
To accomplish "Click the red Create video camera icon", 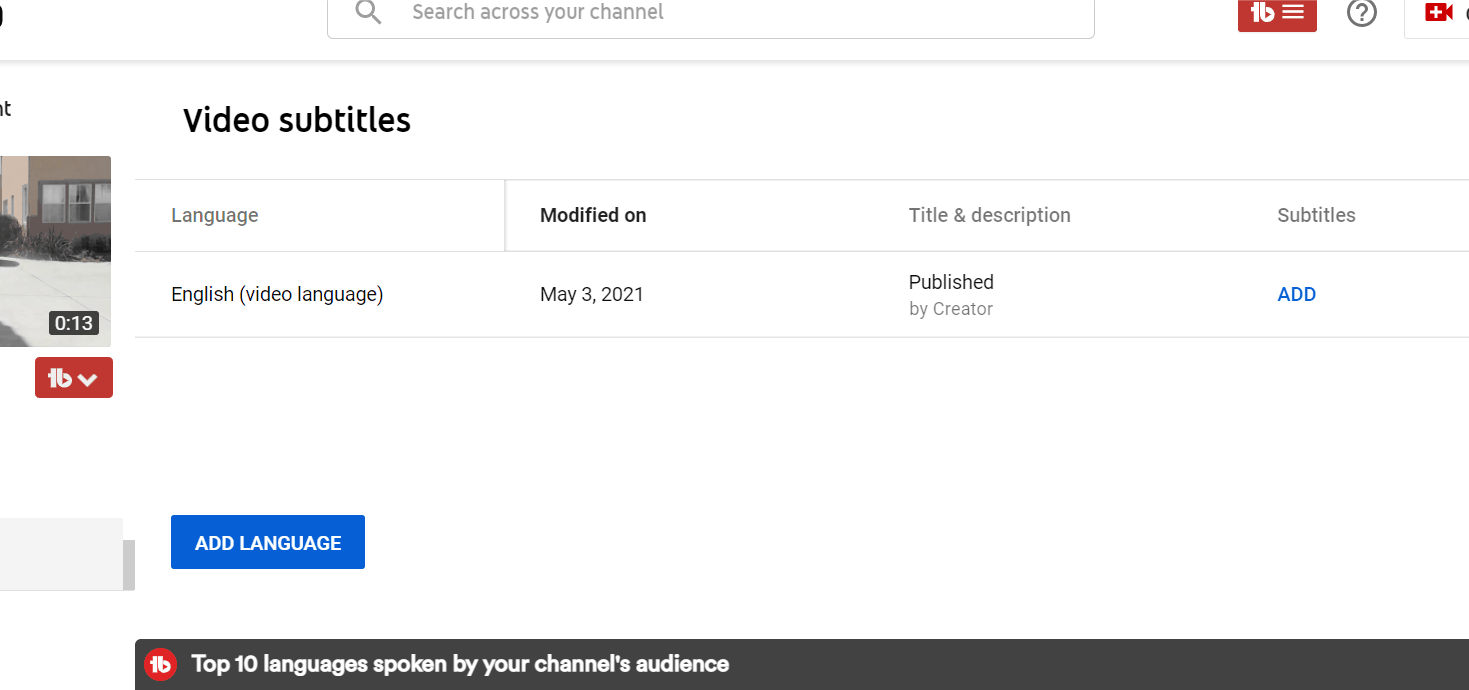I will [1438, 13].
